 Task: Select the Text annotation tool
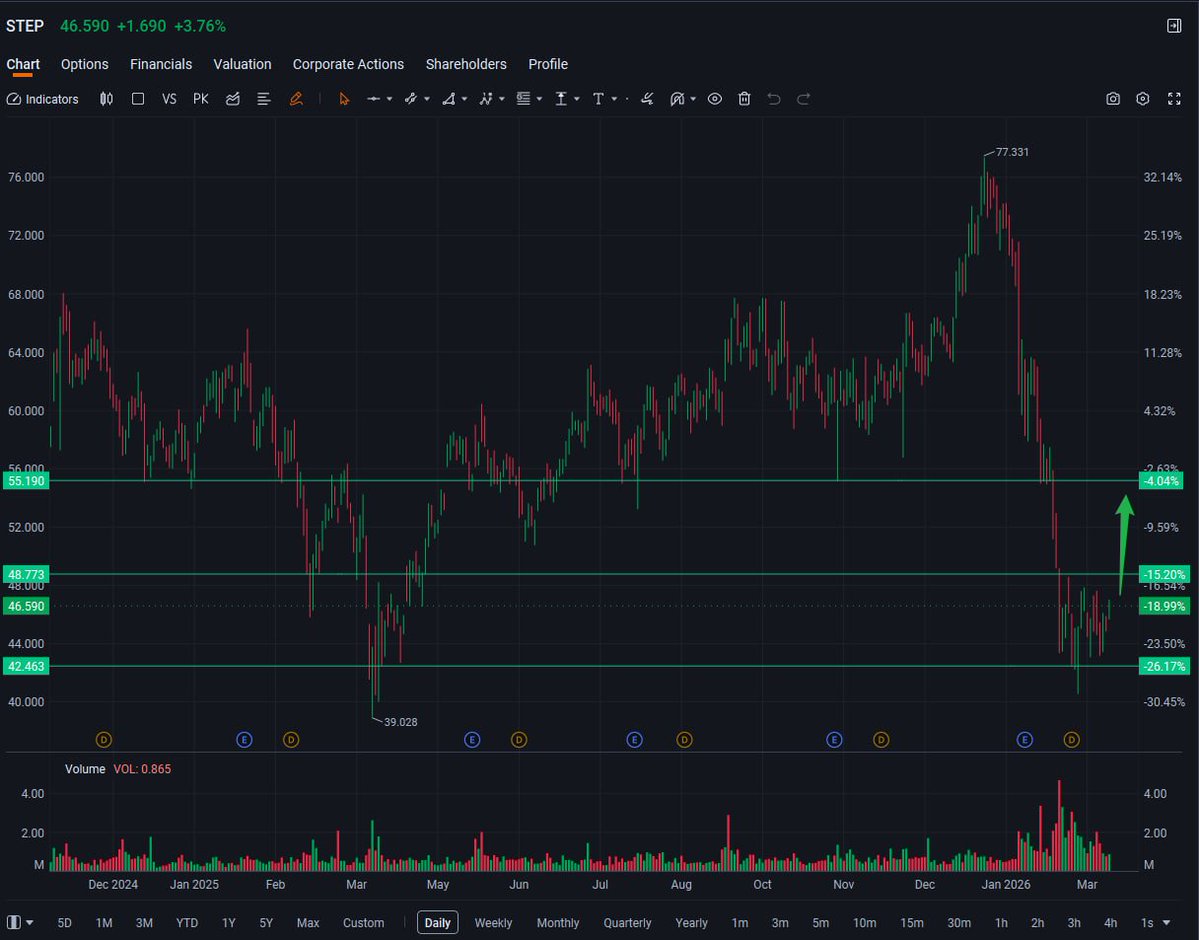[x=599, y=99]
